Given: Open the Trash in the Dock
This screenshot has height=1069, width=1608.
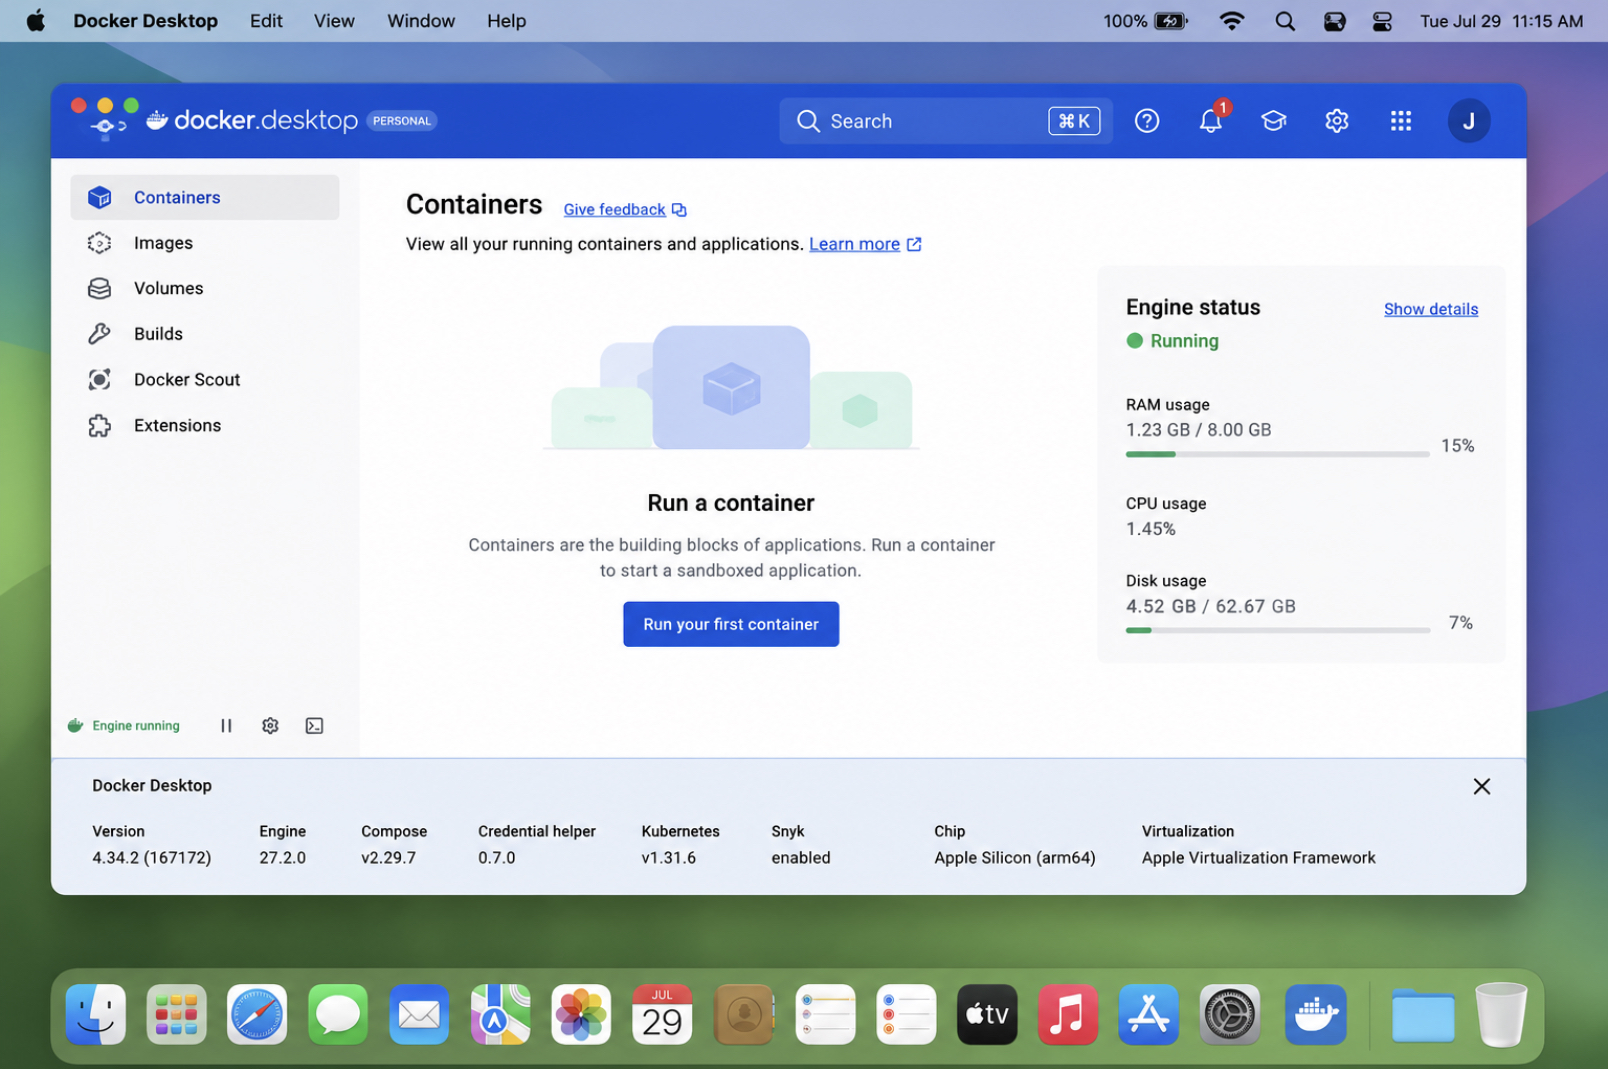Looking at the screenshot, I should (x=1501, y=1014).
